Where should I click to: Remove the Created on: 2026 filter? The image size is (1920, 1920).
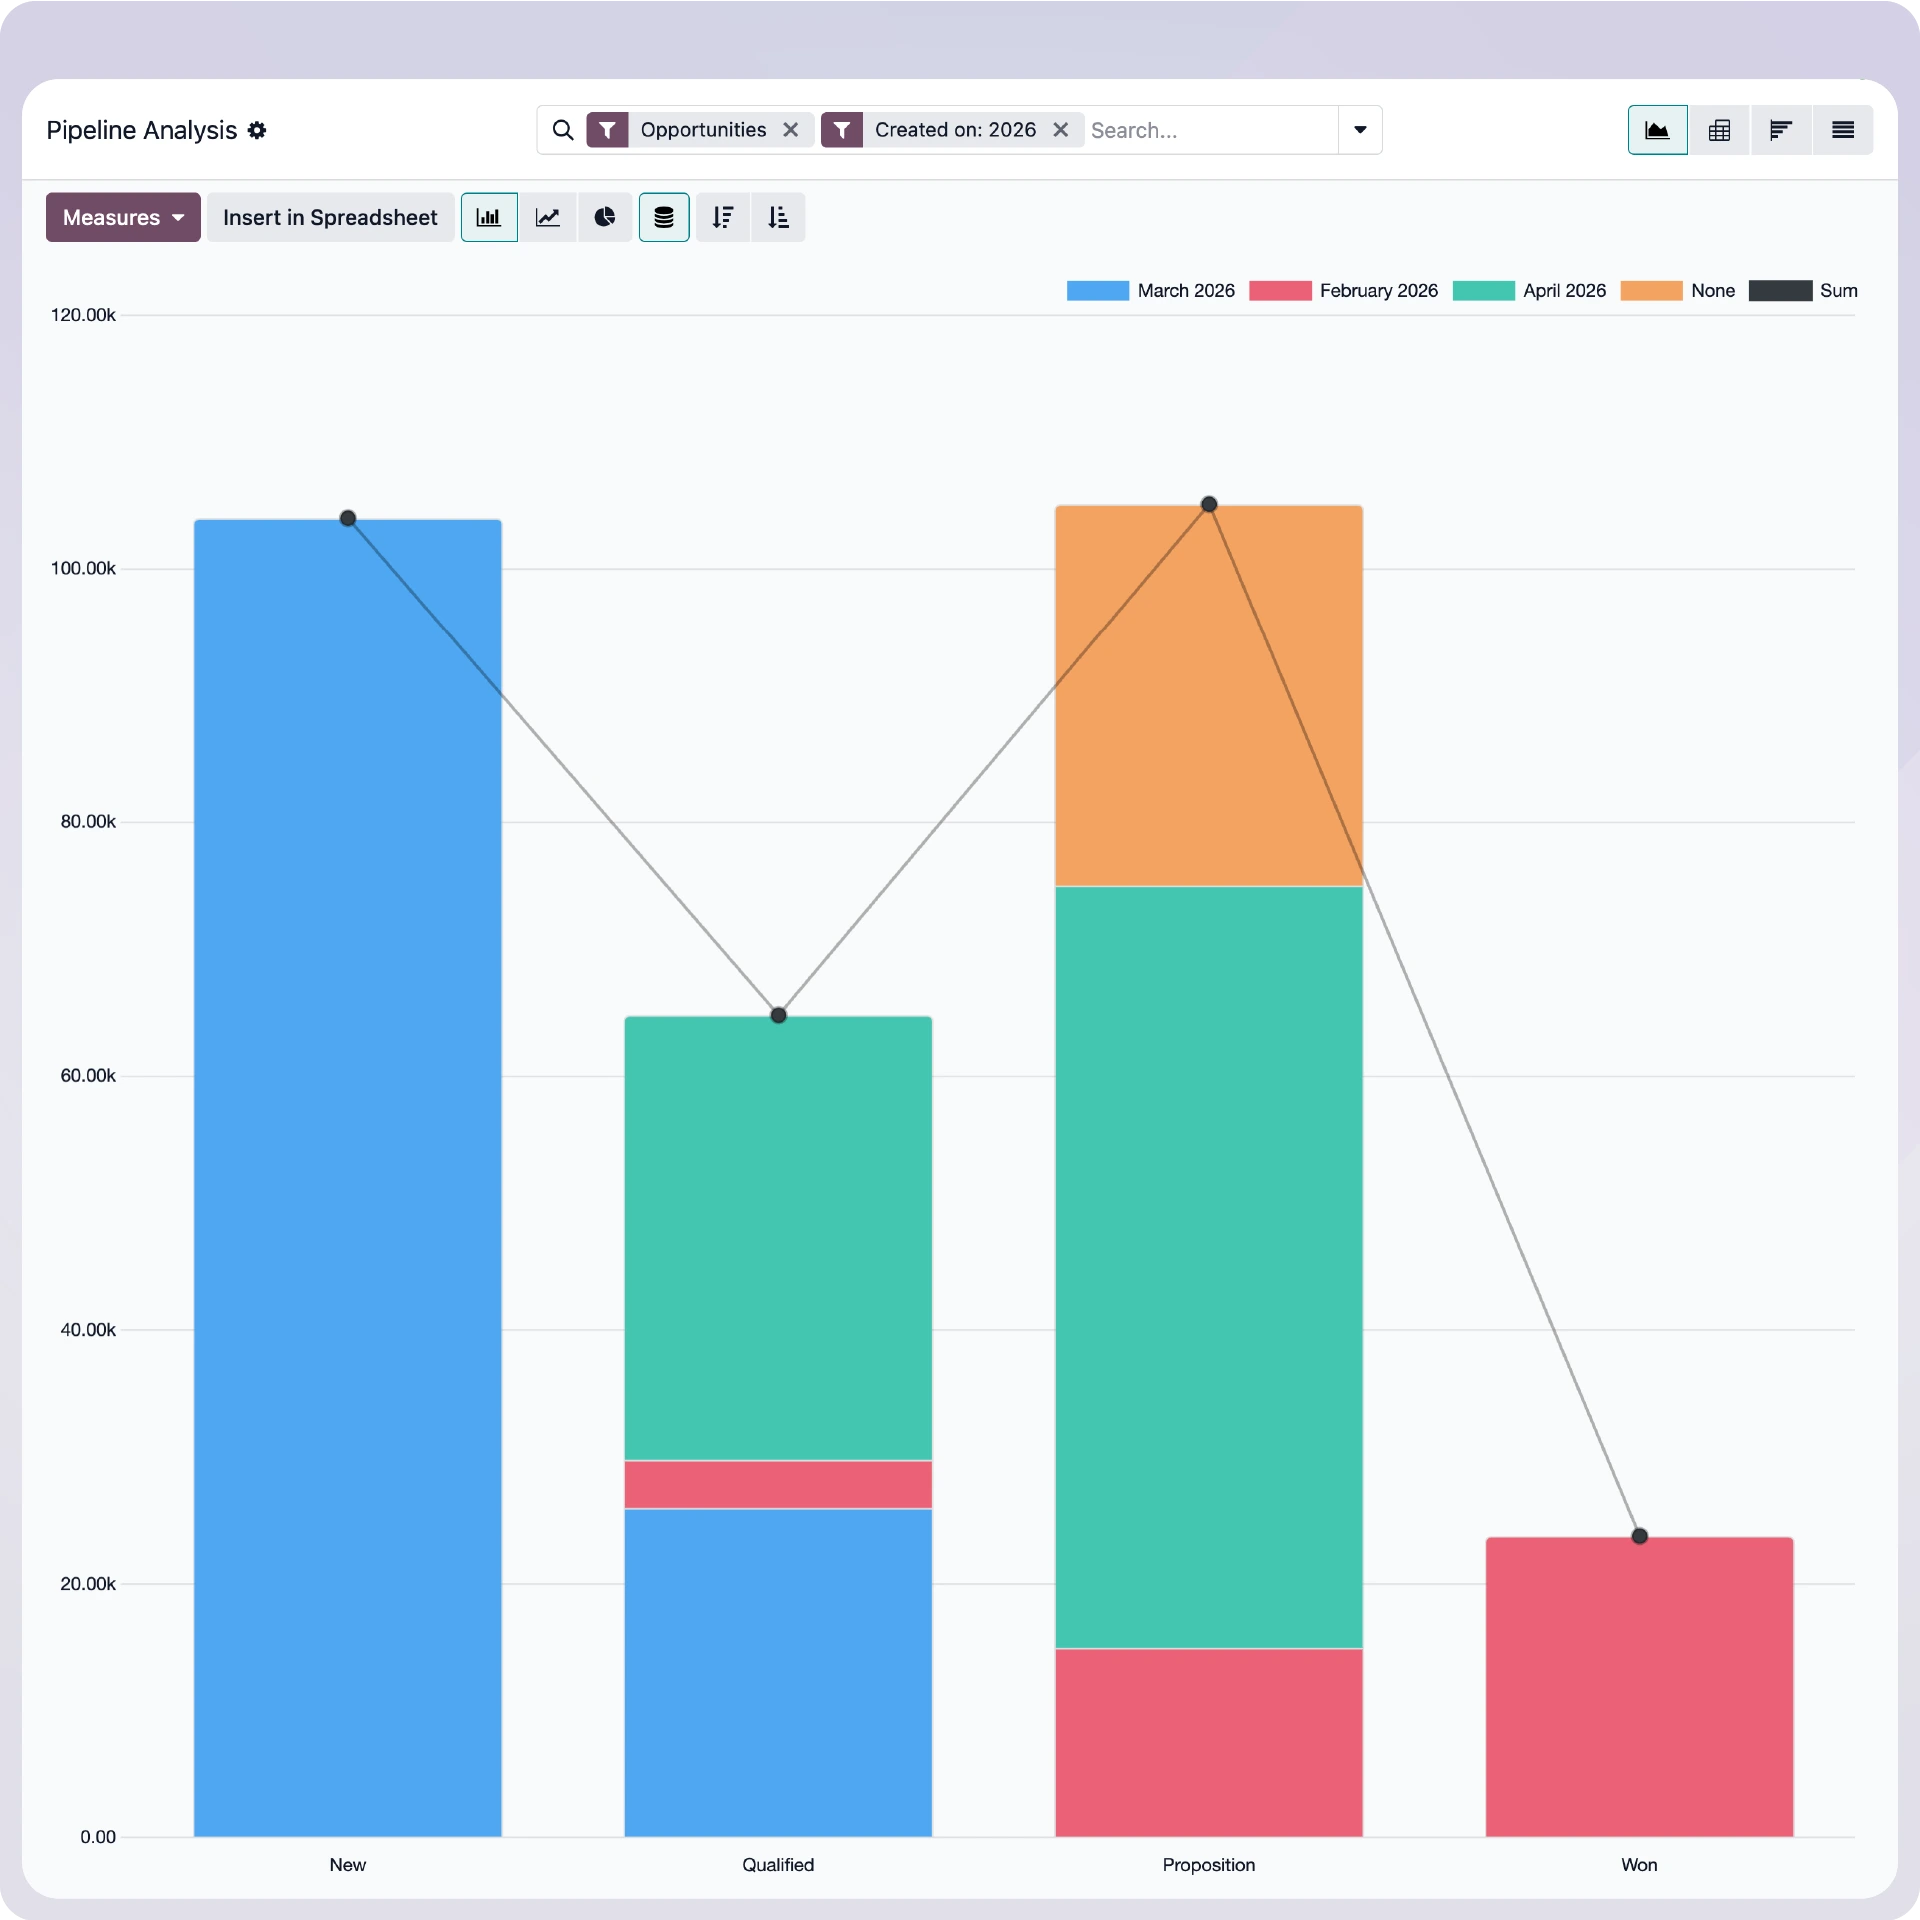tap(1061, 130)
